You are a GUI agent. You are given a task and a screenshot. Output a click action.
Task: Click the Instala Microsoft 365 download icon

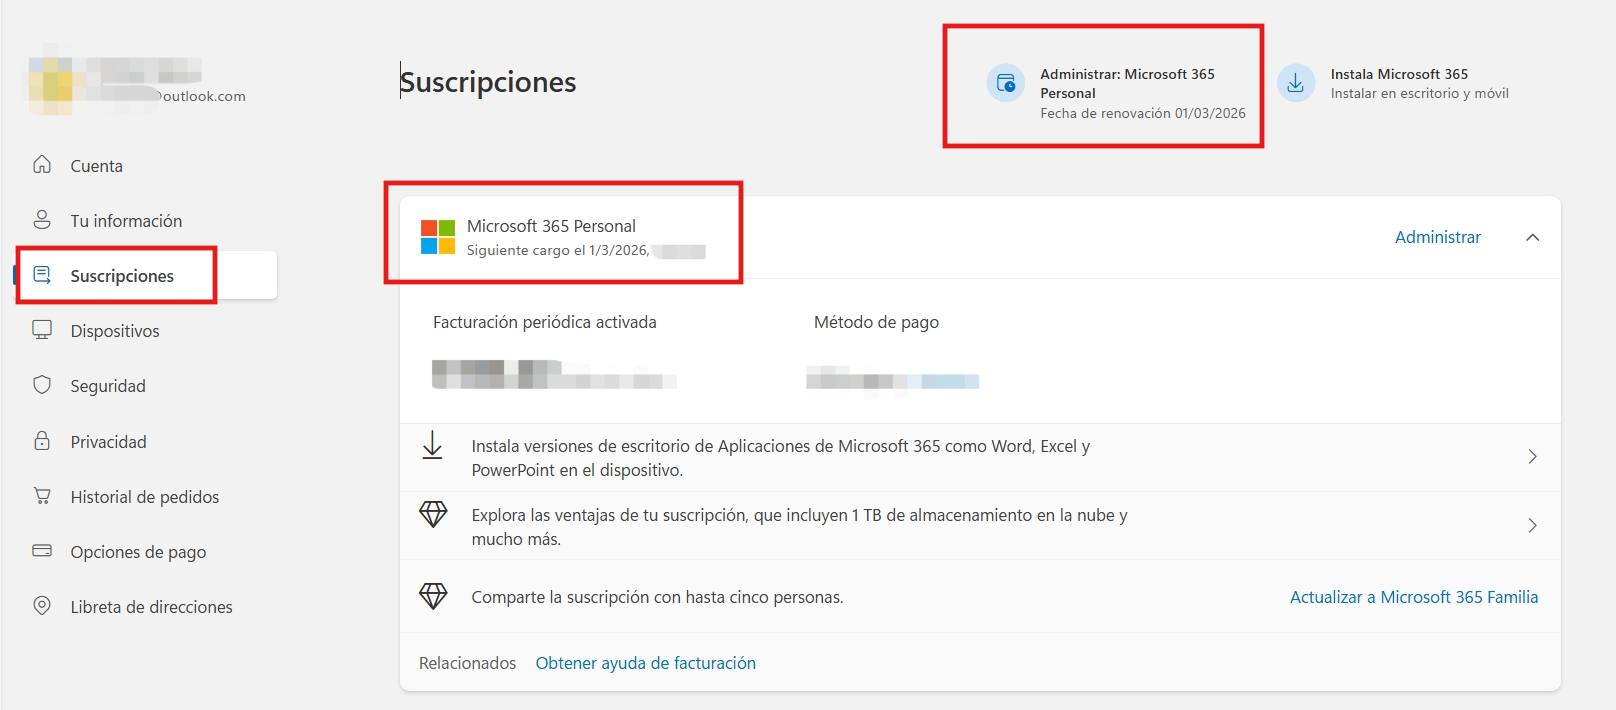tap(1296, 83)
